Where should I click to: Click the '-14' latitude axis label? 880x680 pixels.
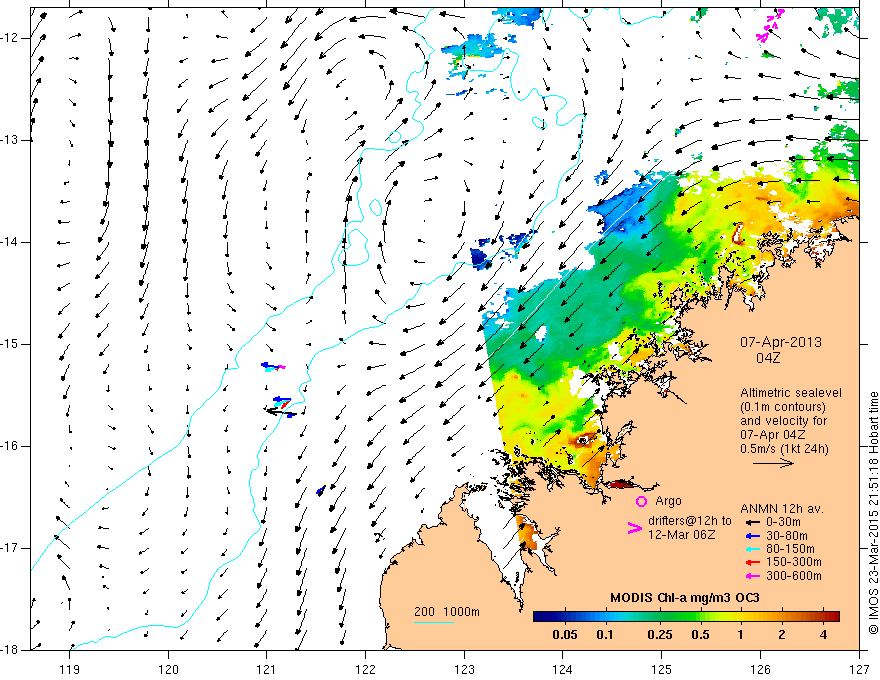[10, 242]
